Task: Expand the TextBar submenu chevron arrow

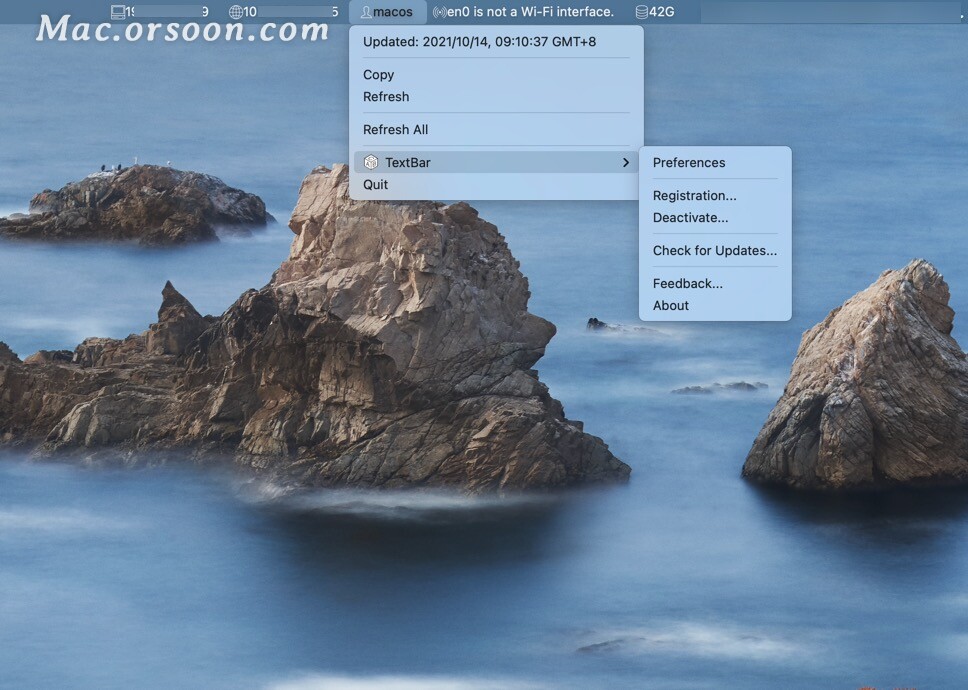Action: [626, 162]
